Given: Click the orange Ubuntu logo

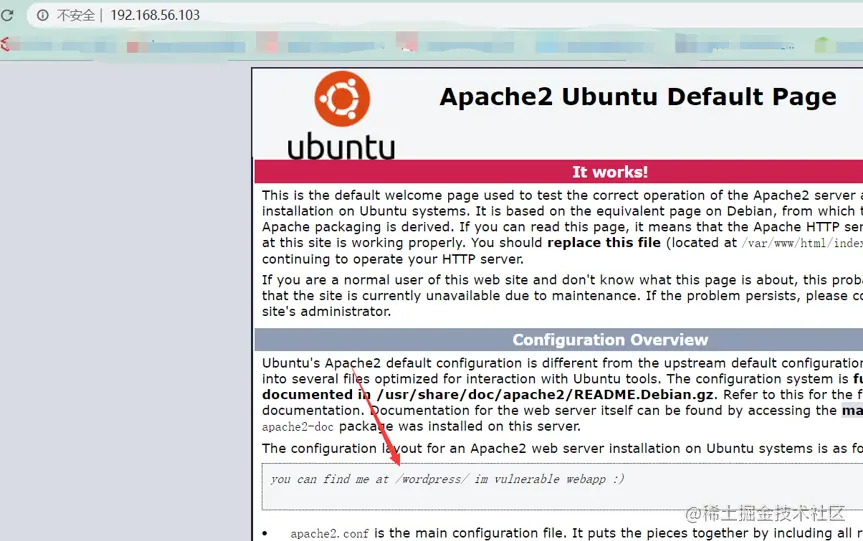Looking at the screenshot, I should [x=342, y=99].
